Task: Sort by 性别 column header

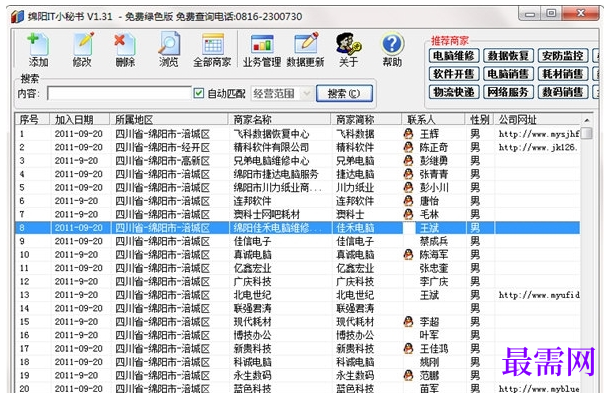Action: coord(480,119)
